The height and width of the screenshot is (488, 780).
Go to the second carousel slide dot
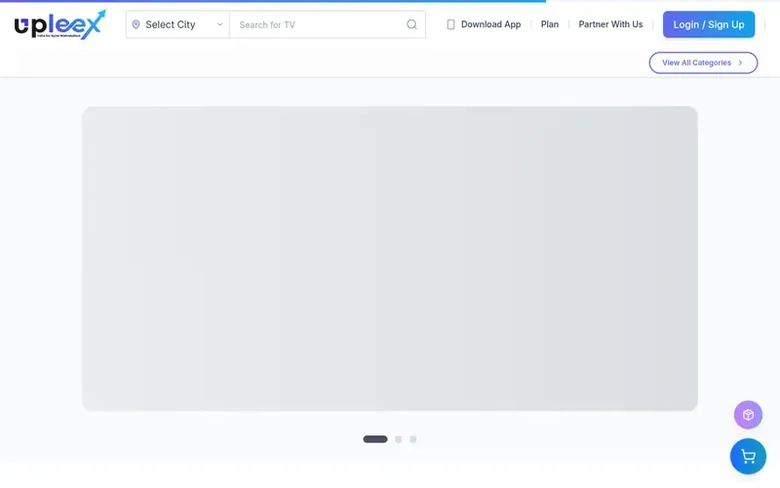[398, 439]
